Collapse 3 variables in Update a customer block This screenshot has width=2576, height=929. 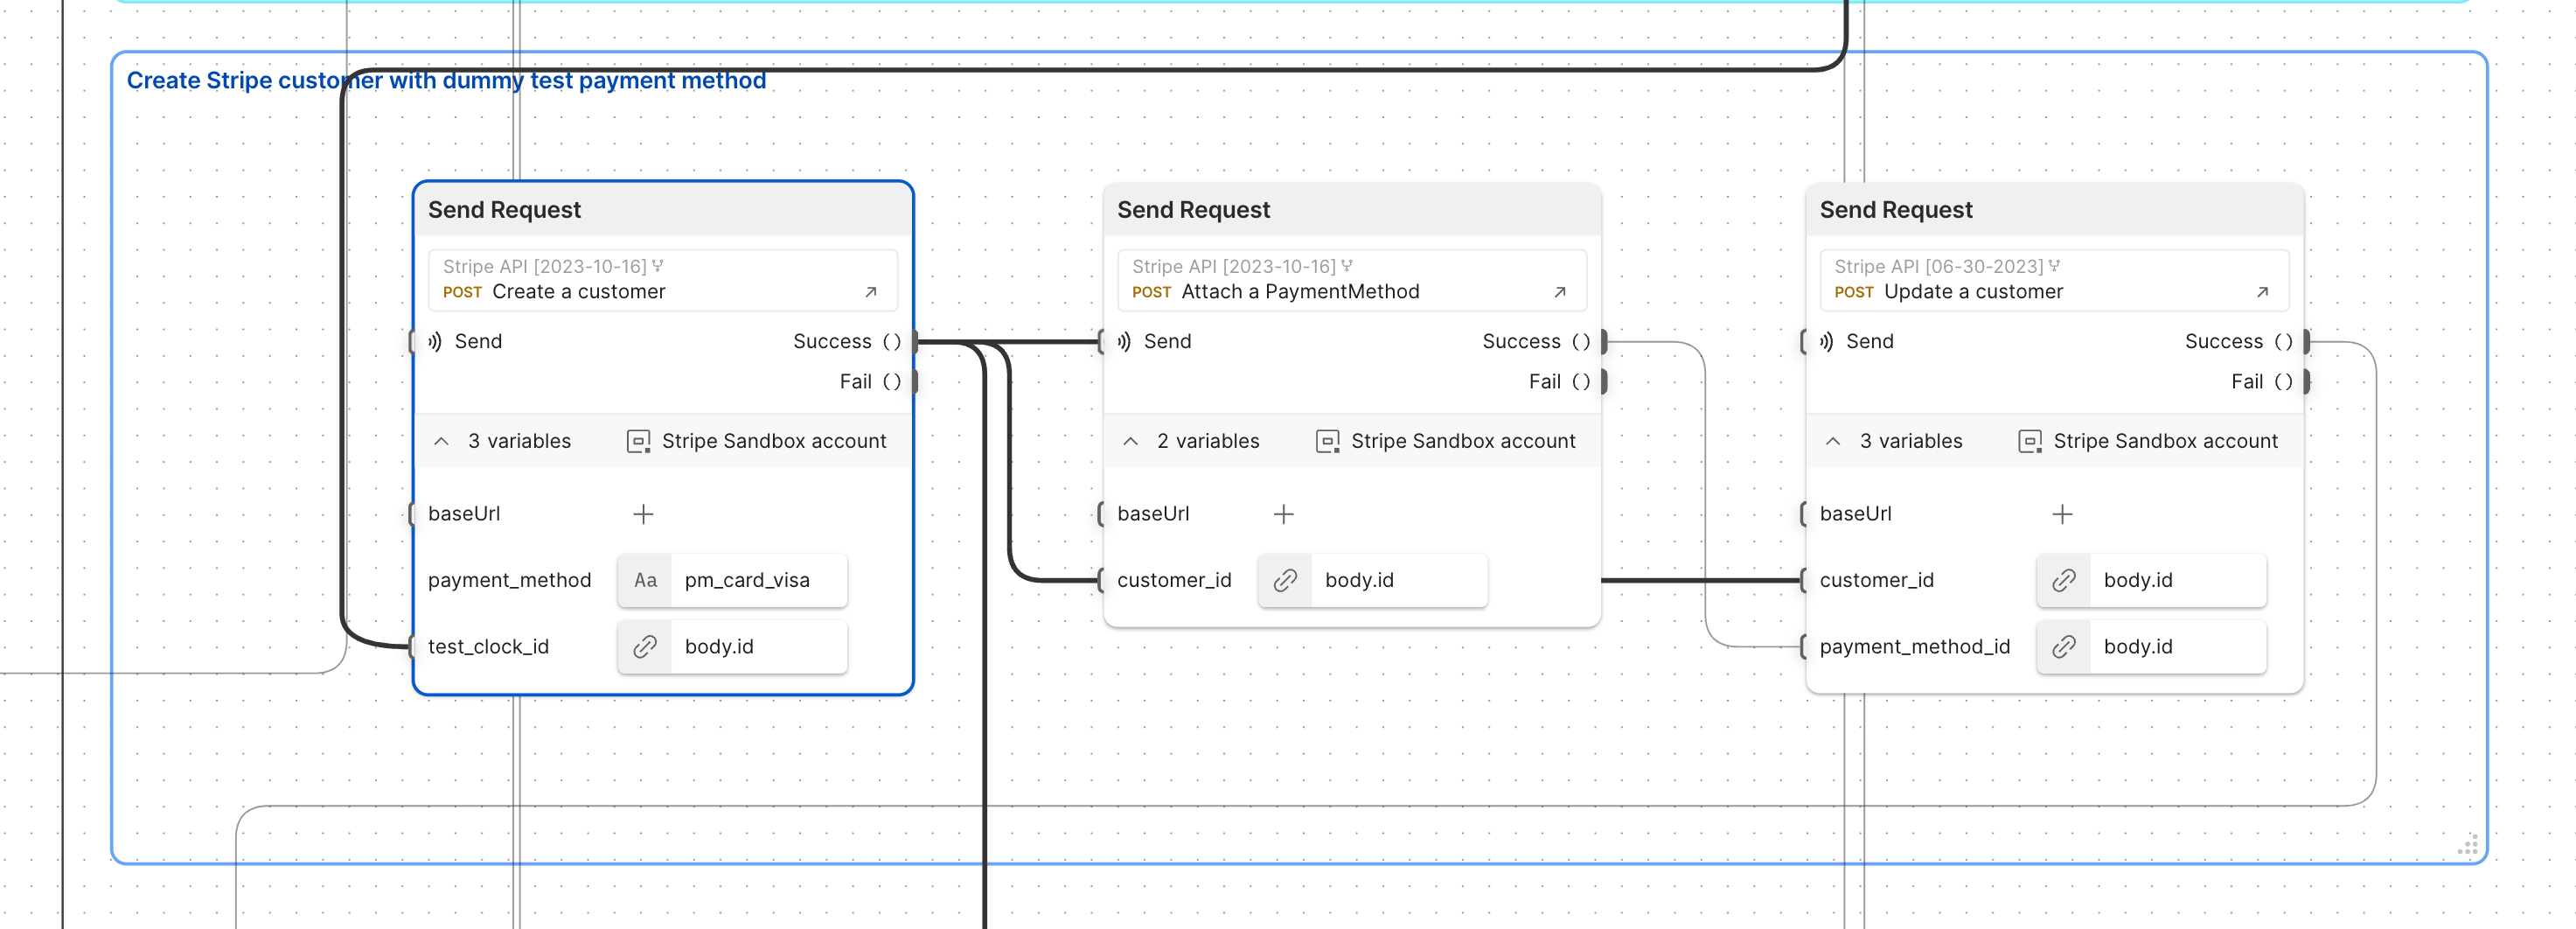tap(1832, 441)
